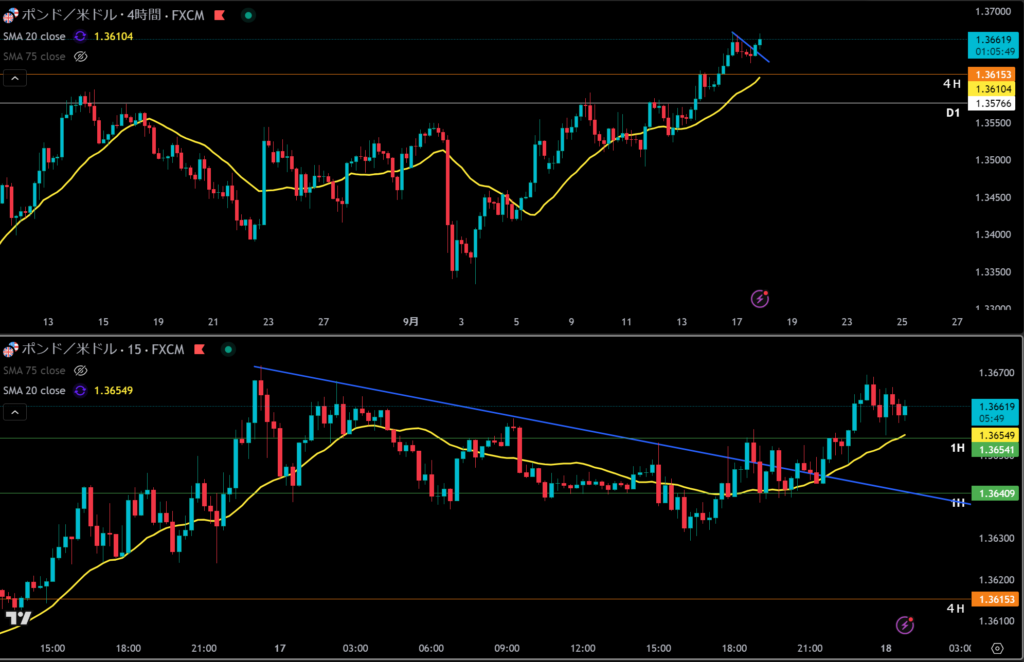Collapse indicator legend on the 15-minute chart
Viewport: 1024px width, 662px height.
(12, 411)
